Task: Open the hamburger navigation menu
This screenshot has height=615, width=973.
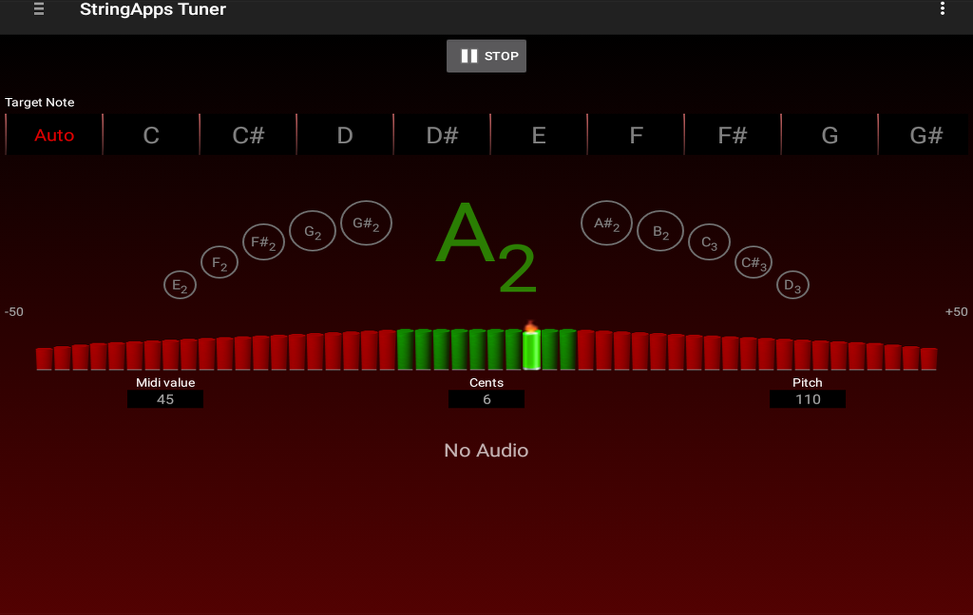Action: coord(39,9)
